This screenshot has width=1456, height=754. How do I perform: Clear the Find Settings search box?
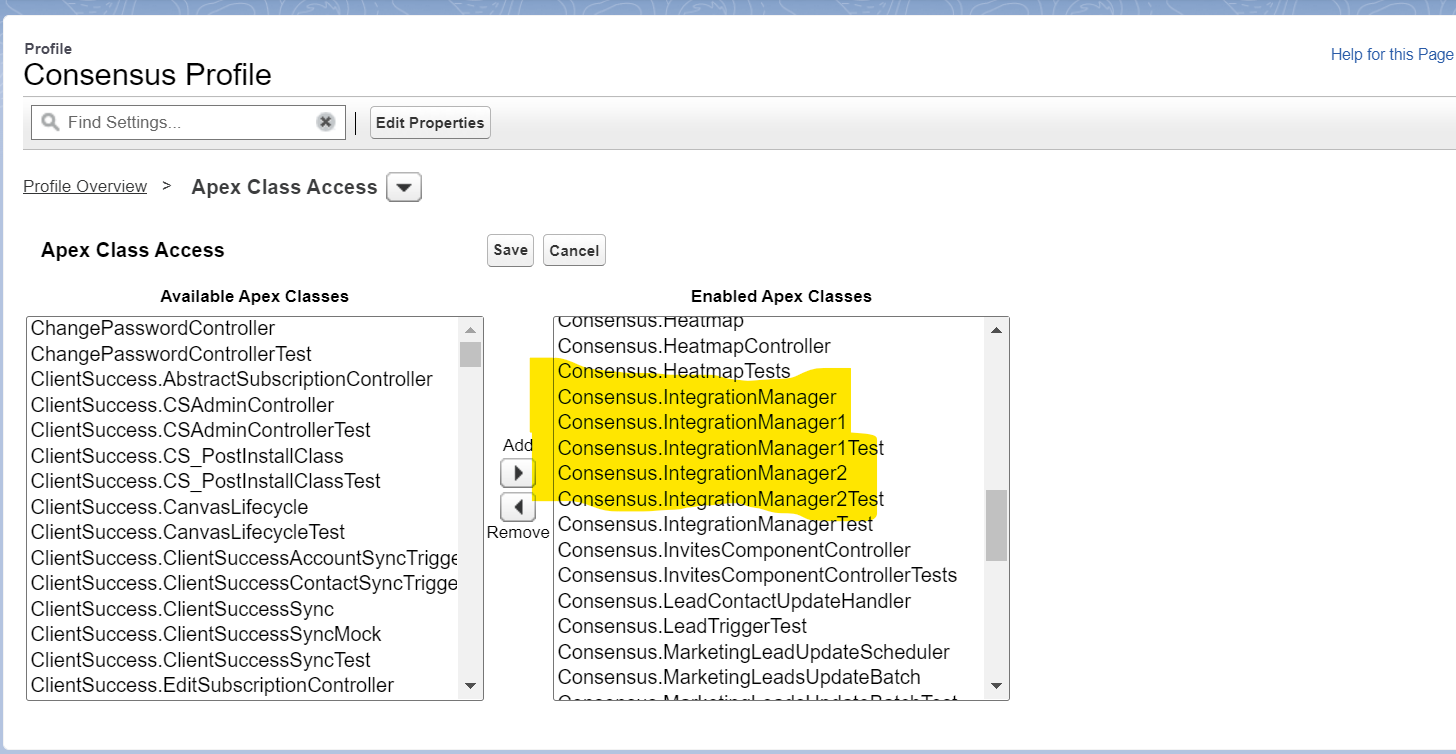(x=326, y=122)
